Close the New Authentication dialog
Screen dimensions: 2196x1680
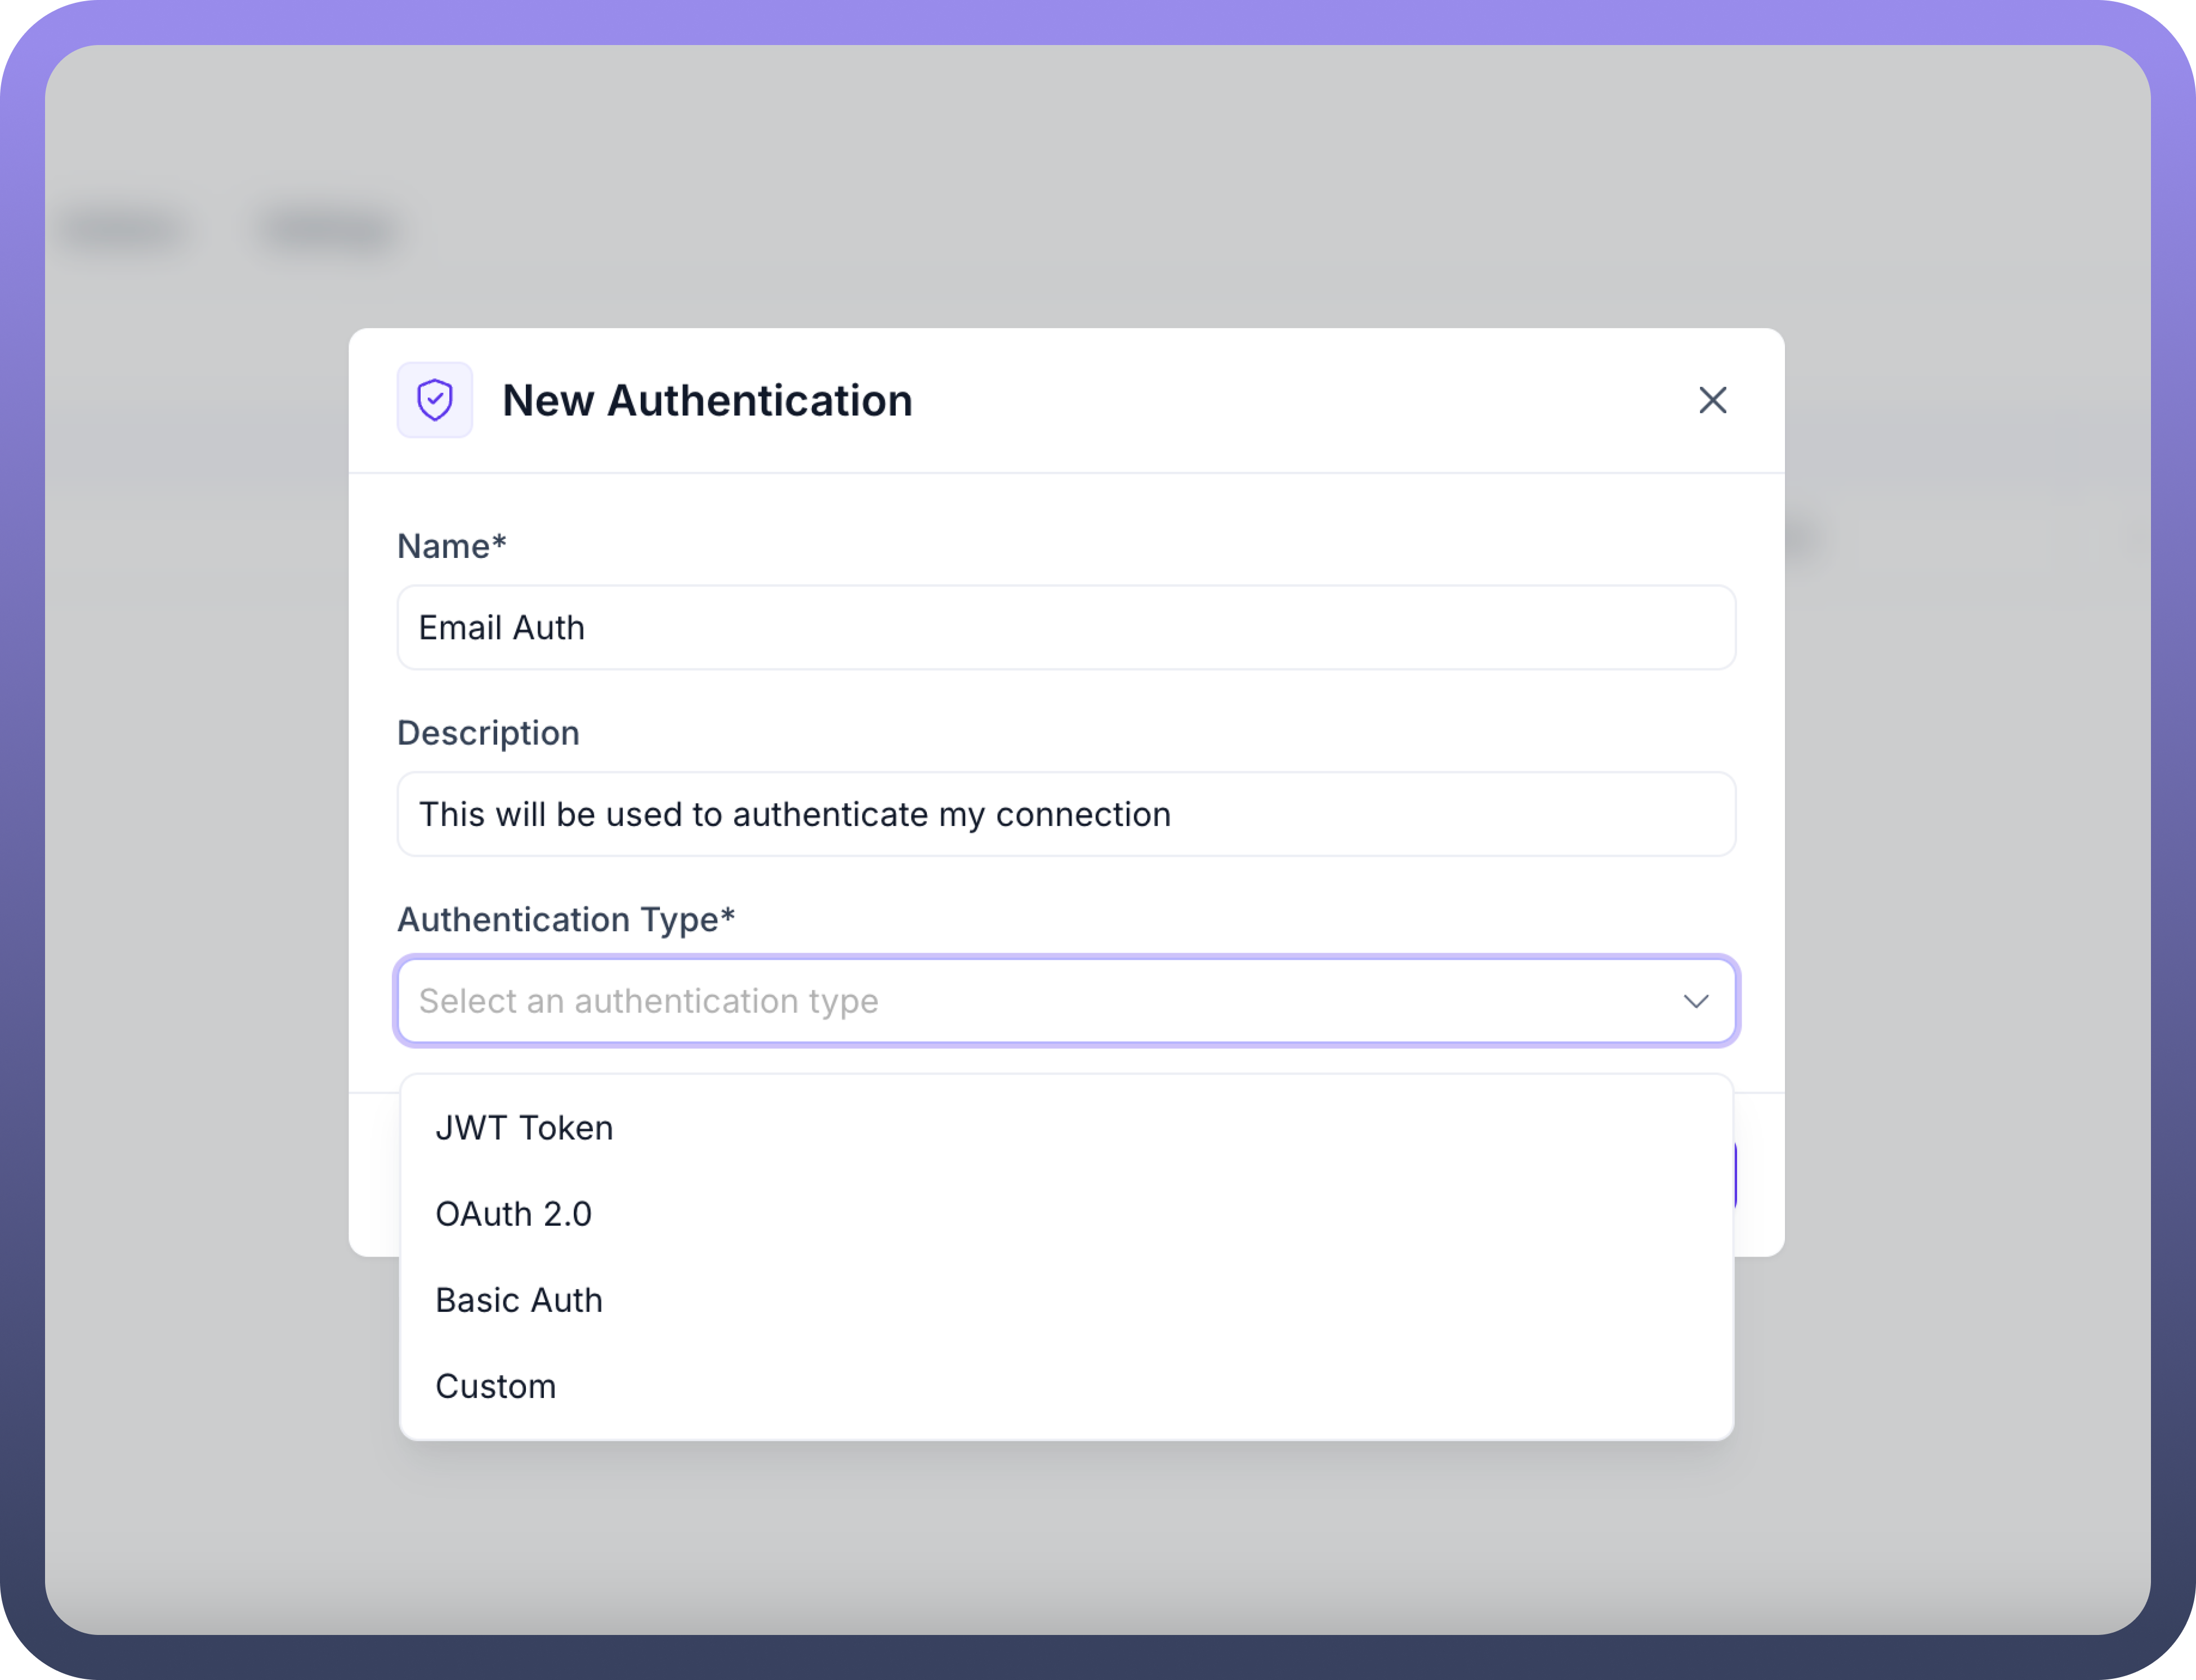pyautogui.click(x=1712, y=400)
